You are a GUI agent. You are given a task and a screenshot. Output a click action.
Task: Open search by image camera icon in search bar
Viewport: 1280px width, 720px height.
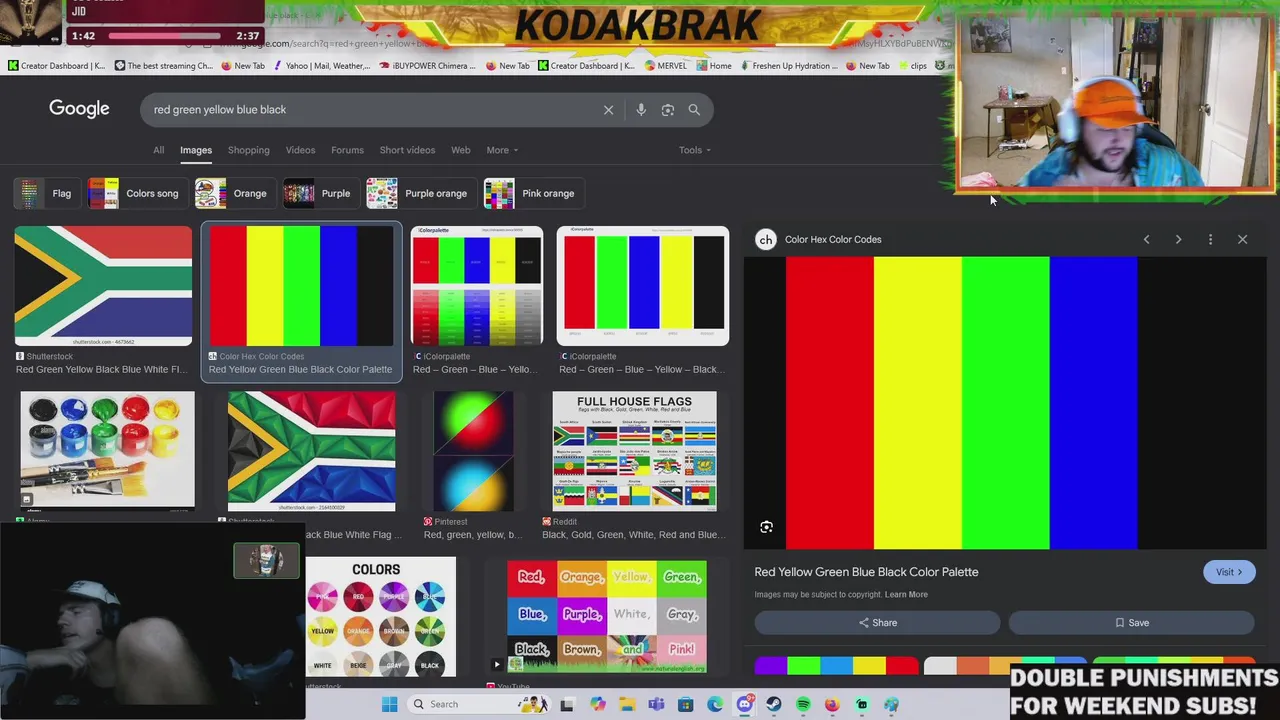(668, 110)
